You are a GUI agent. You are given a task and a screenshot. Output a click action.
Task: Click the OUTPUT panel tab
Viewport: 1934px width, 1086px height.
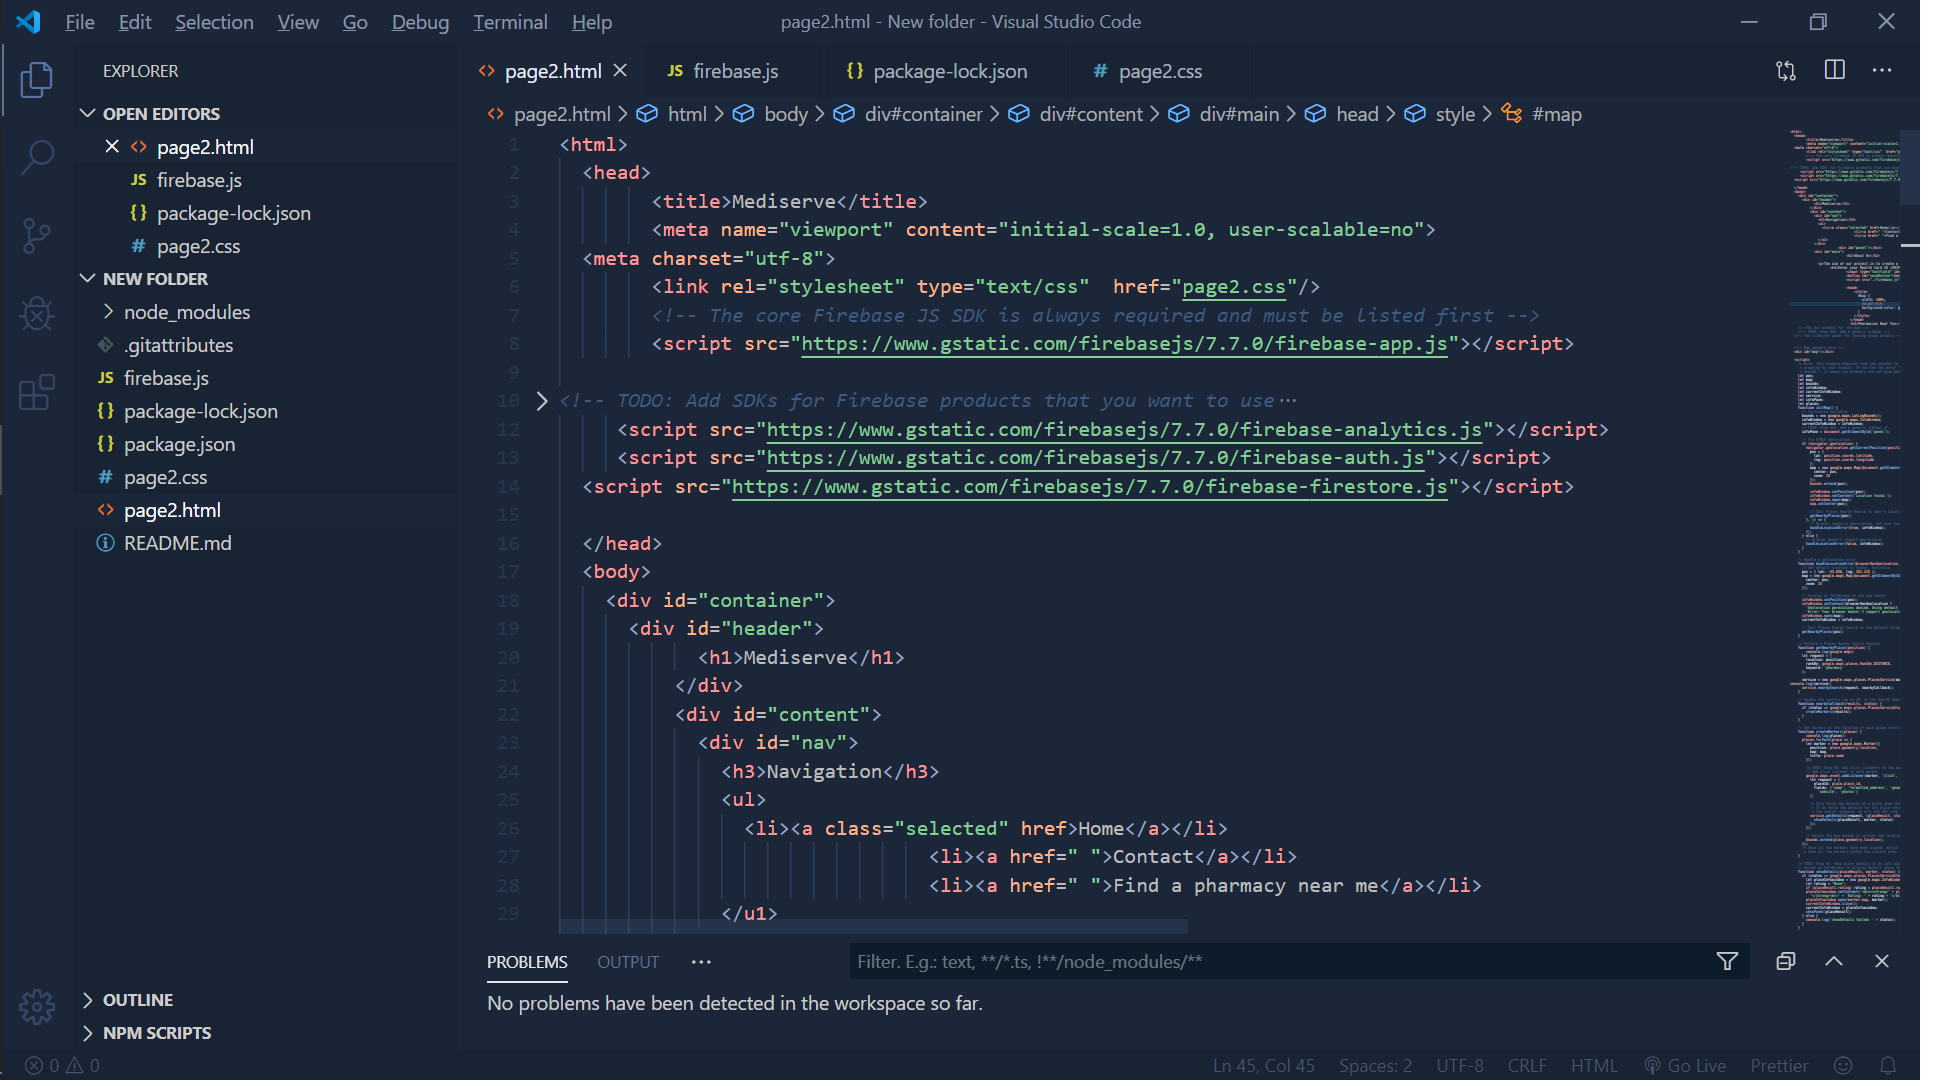click(x=628, y=962)
